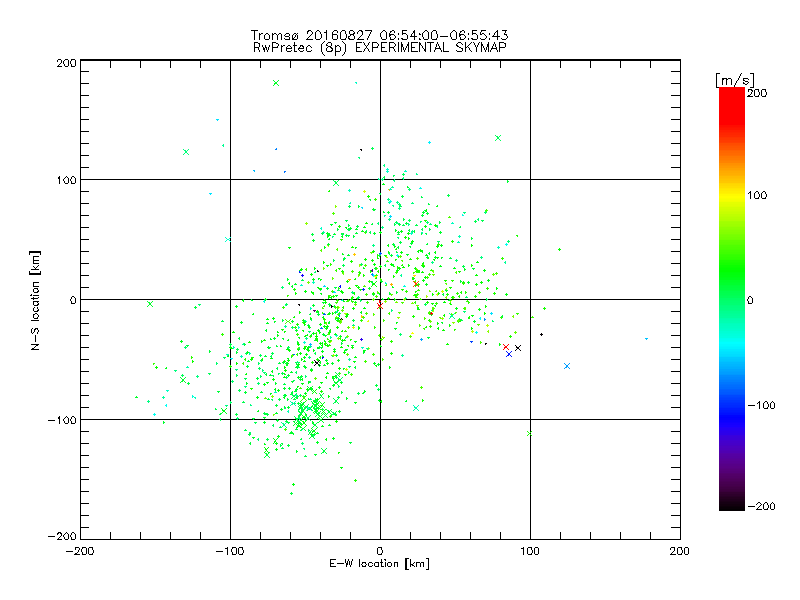Click the 0 tick label on the E-W axis
The height and width of the screenshot is (600, 800).
380,551
